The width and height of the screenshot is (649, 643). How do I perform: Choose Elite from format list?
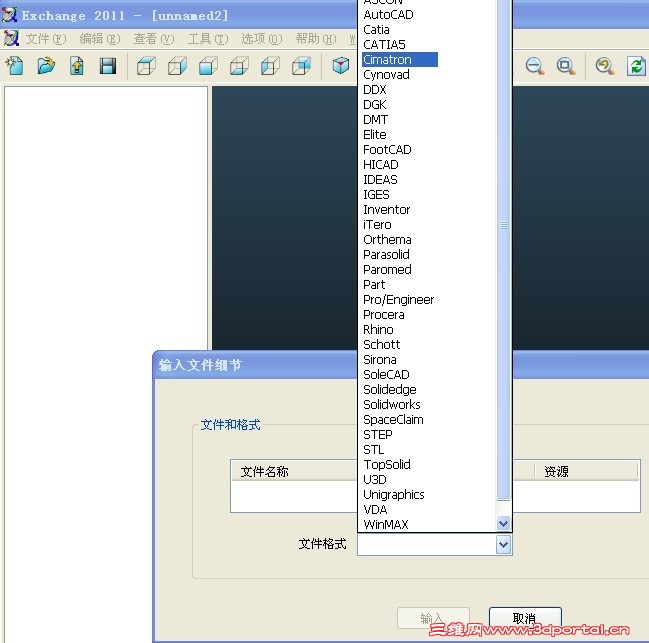tap(375, 134)
